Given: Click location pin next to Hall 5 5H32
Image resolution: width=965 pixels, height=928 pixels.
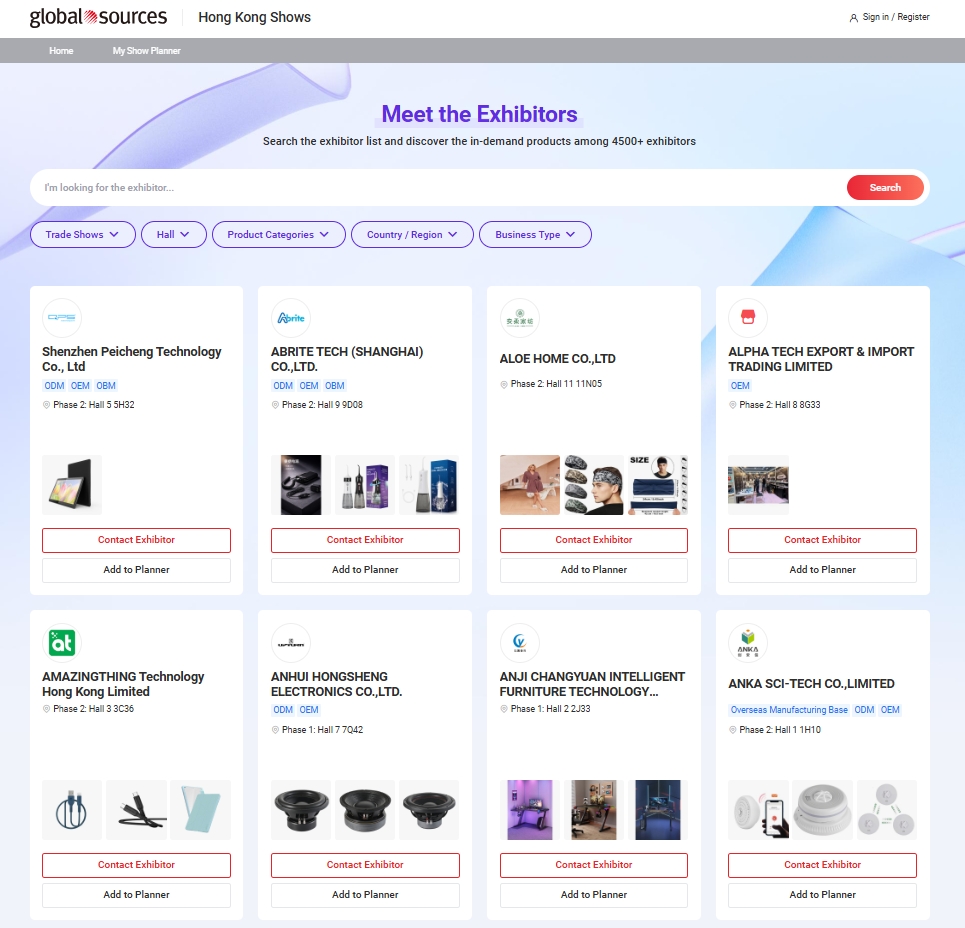Looking at the screenshot, I should point(46,405).
